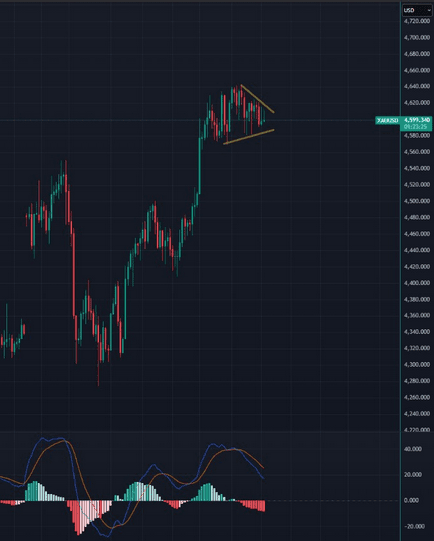Click the 4,500.000 price axis label

(x=417, y=201)
